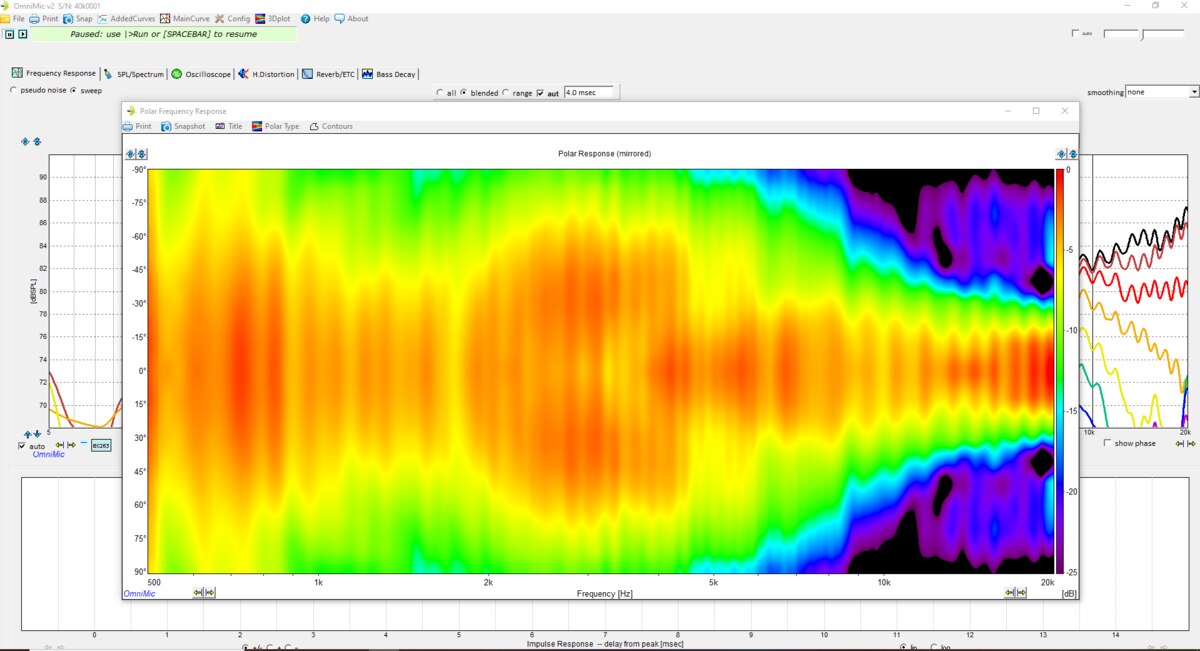Enable the show phase option
Screen dimensions: 1200x651
[x=1105, y=443]
